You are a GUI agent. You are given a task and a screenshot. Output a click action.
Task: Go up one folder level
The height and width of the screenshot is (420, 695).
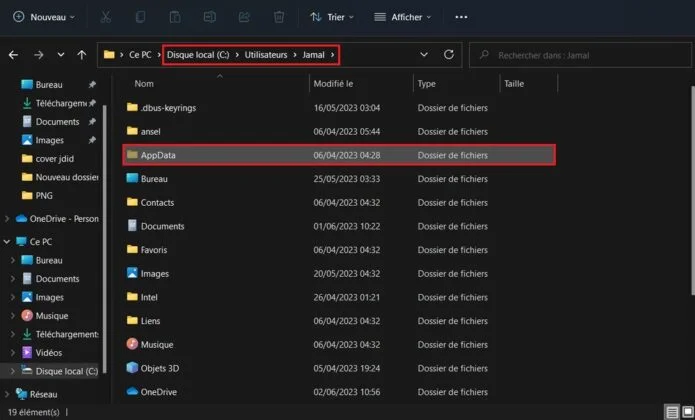(81, 54)
